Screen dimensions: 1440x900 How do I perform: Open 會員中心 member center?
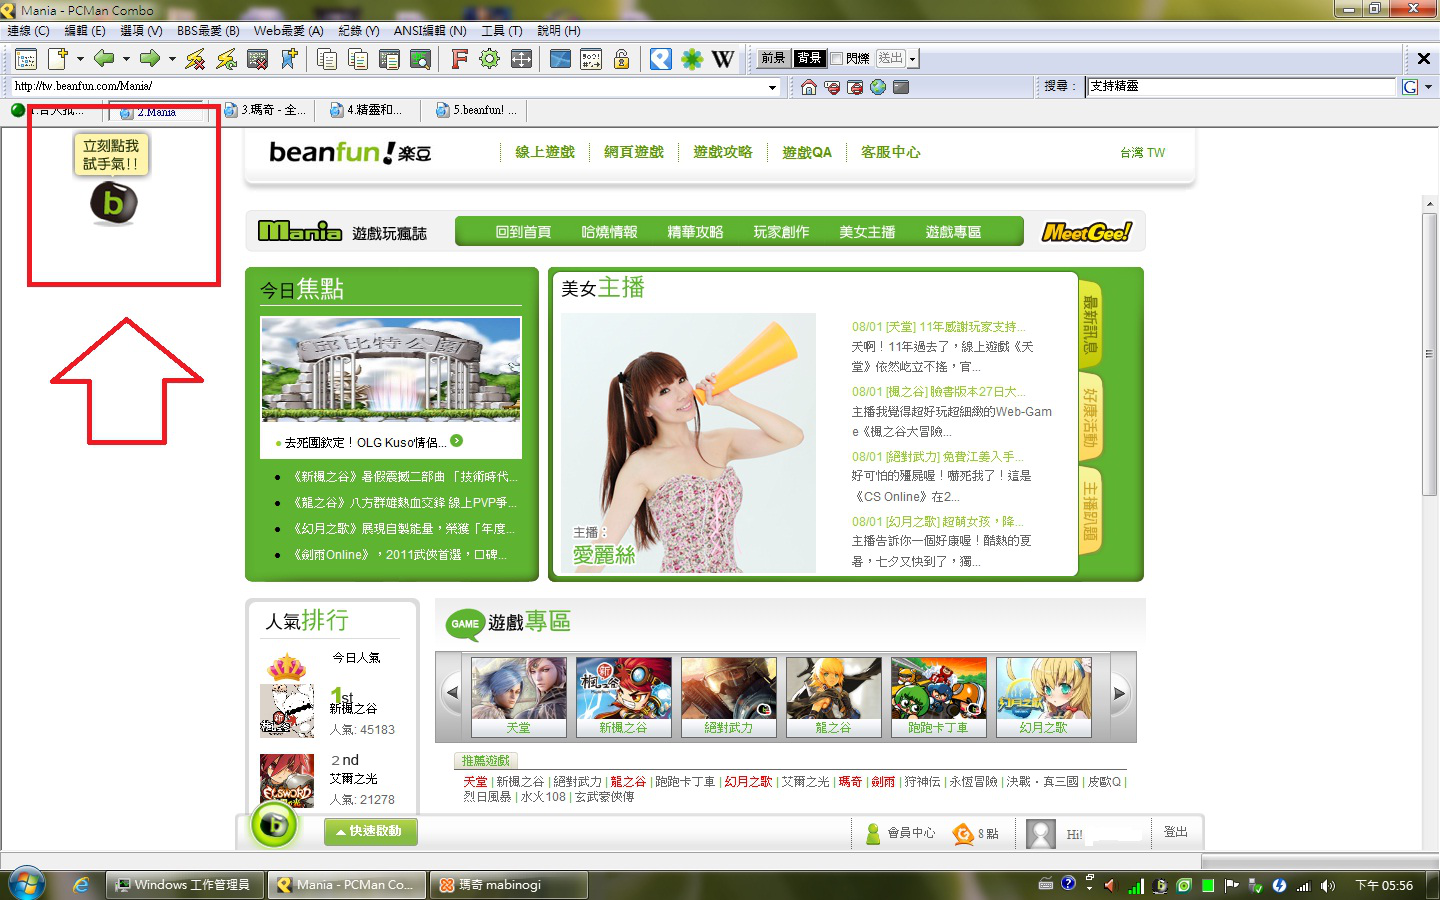tap(901, 833)
